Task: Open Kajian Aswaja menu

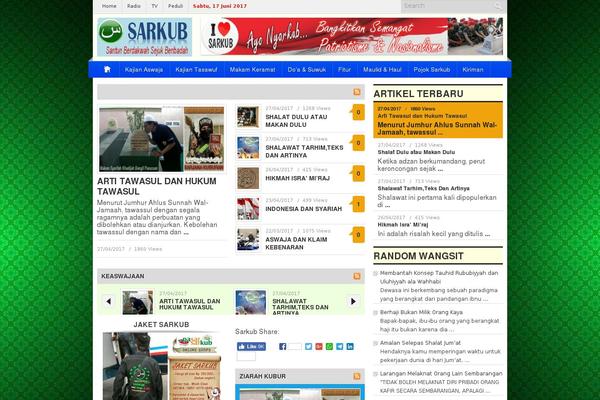Action: pyautogui.click(x=144, y=70)
